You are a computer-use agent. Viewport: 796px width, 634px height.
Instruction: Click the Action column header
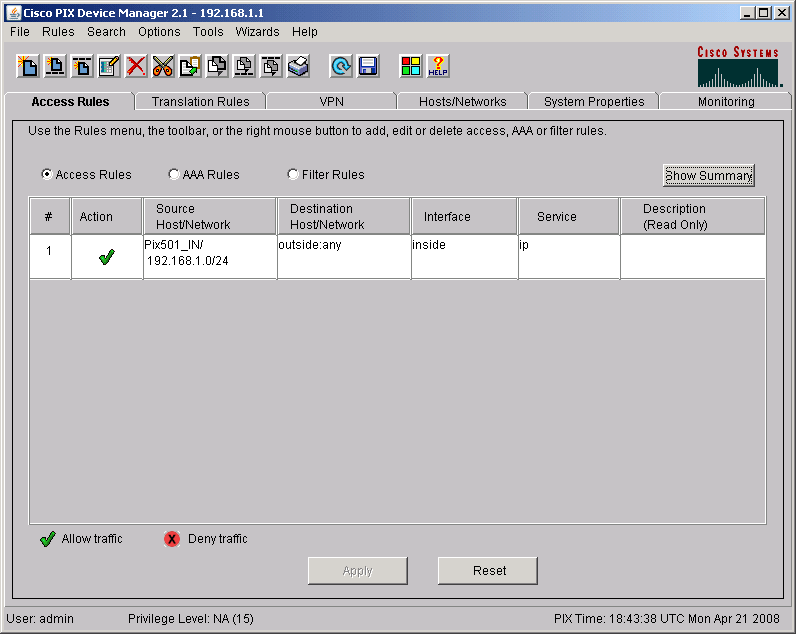[107, 216]
